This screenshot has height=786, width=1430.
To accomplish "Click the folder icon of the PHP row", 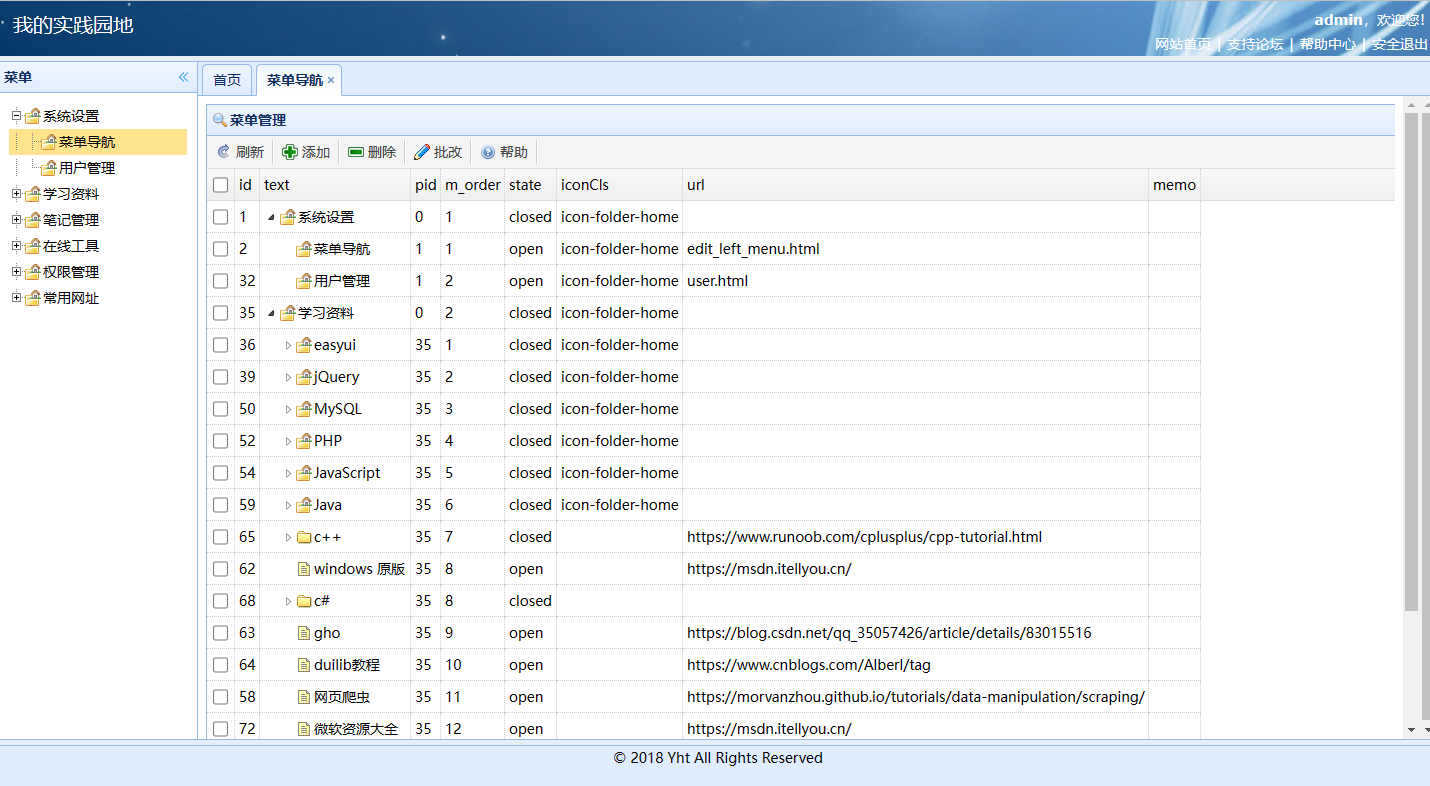I will point(304,441).
